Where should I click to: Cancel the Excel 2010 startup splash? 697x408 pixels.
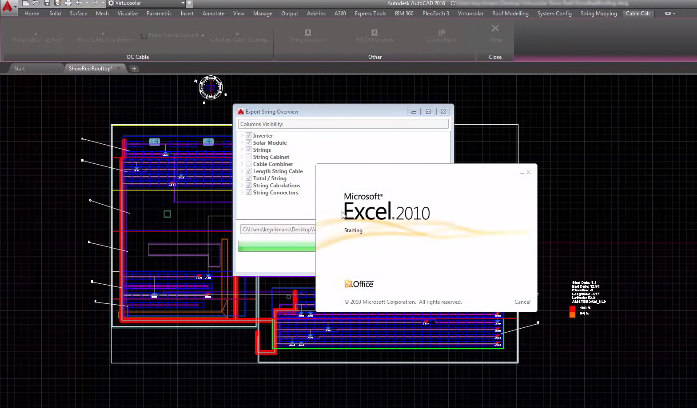522,302
